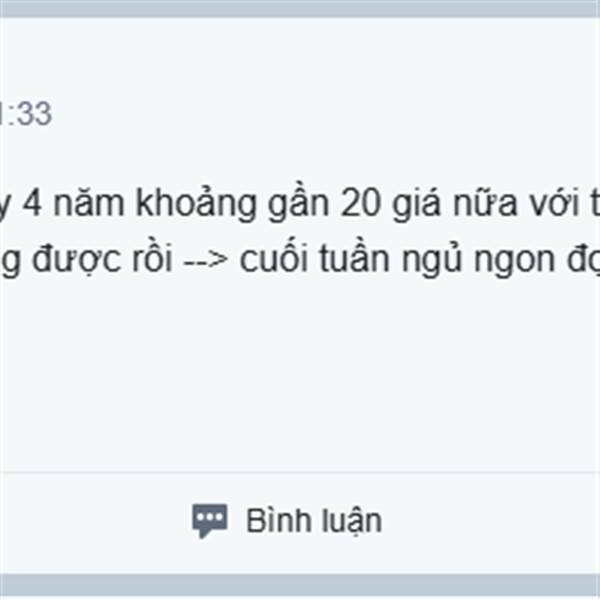The height and width of the screenshot is (600, 600).
Task: Click the grey-blue bar above the post
Action: [300, 8]
